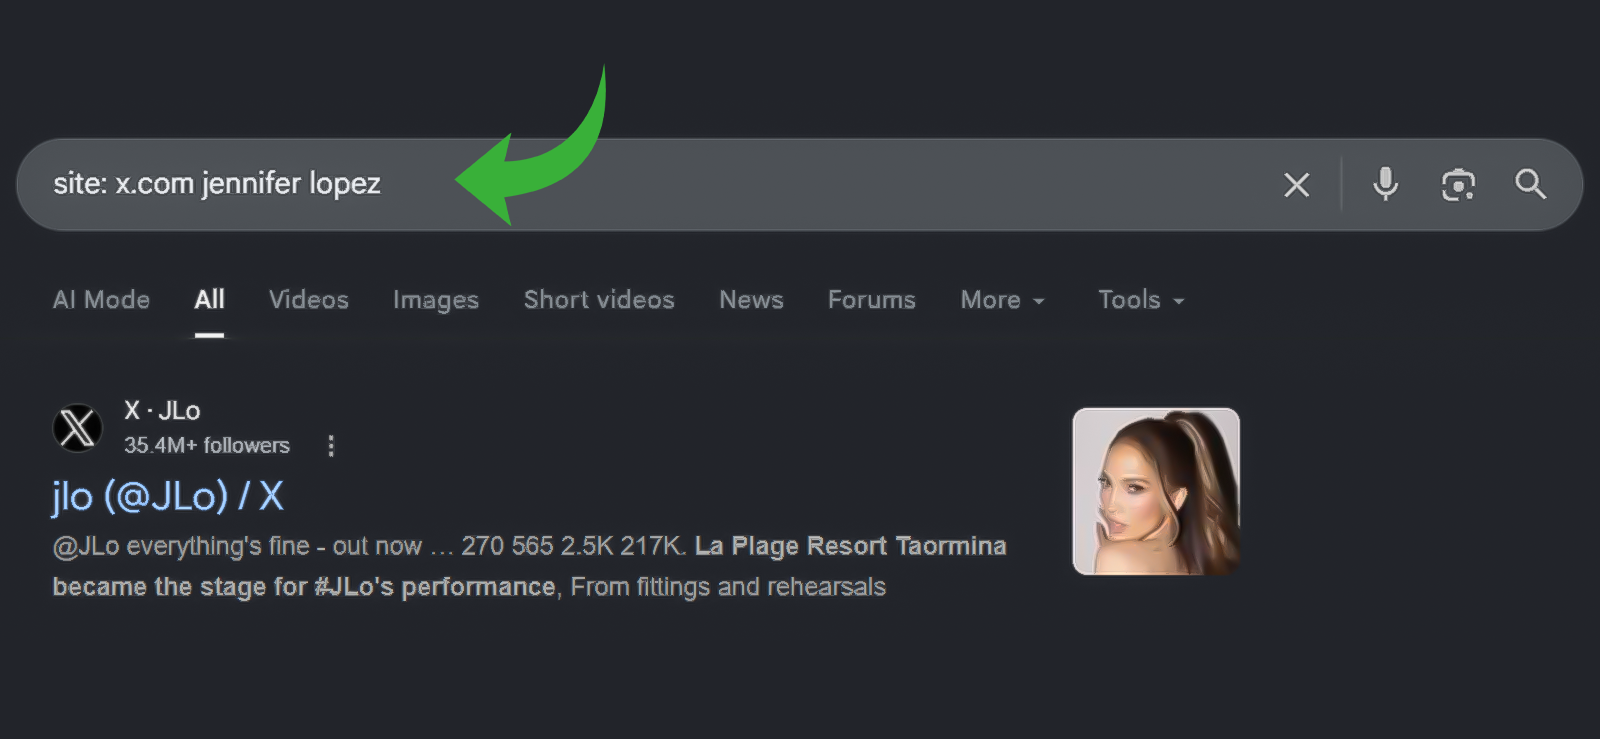Clear the search box with the X icon
This screenshot has height=739, width=1600.
1296,185
